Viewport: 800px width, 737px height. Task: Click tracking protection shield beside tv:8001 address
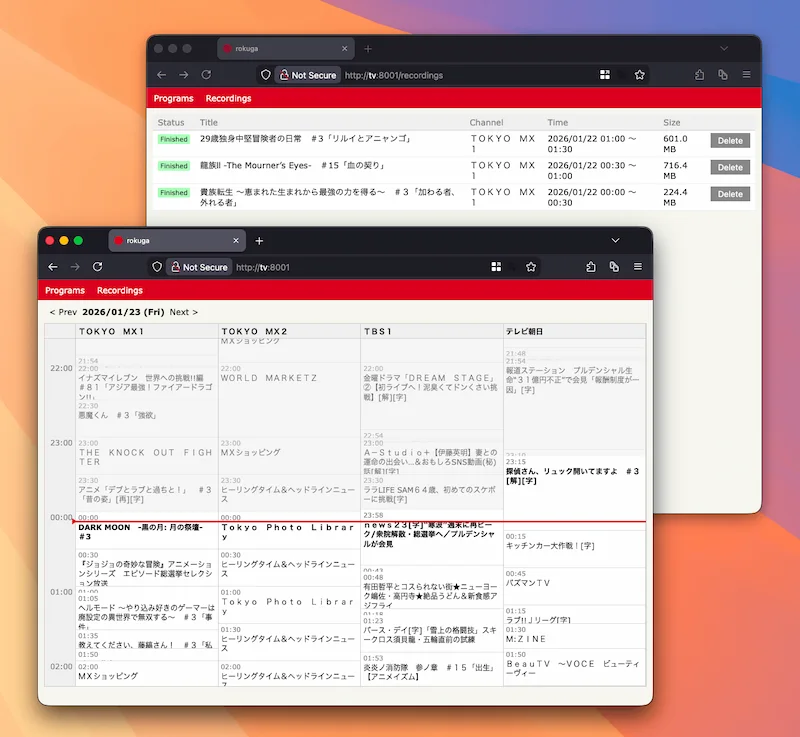pos(156,267)
